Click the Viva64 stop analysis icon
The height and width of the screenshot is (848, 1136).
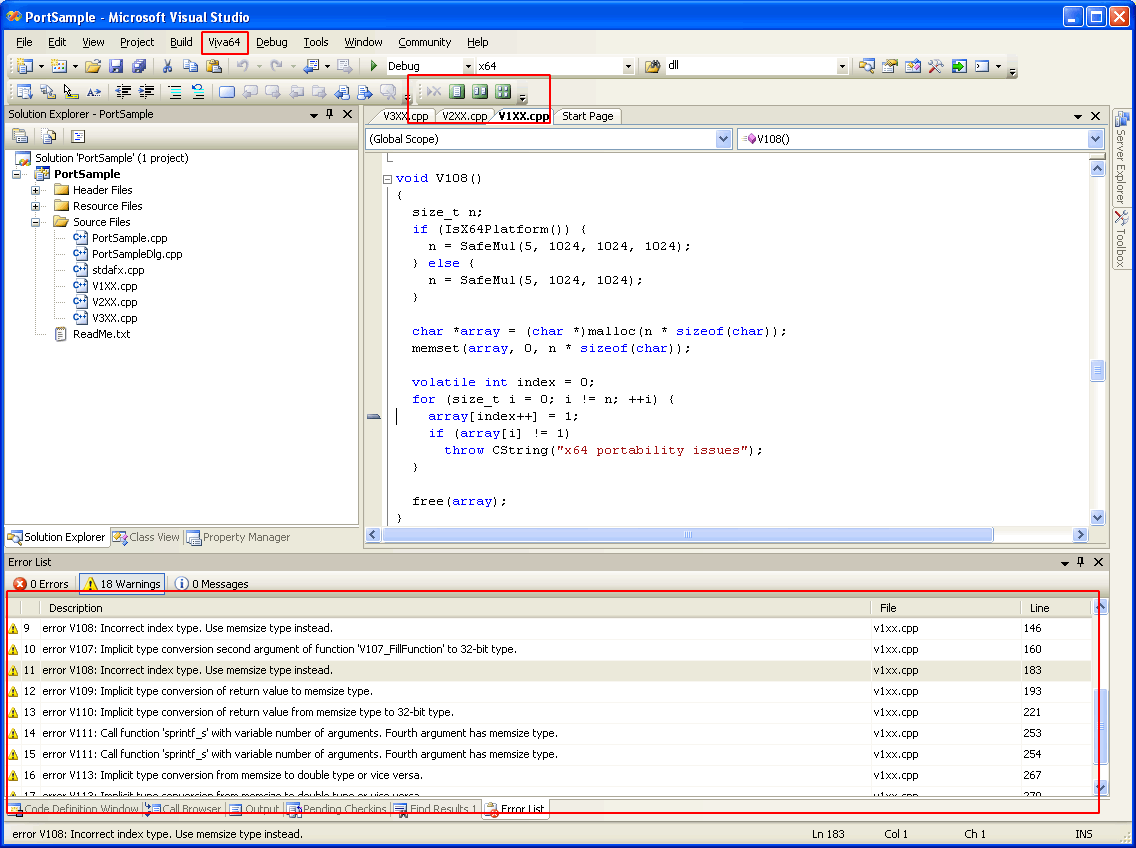434,91
